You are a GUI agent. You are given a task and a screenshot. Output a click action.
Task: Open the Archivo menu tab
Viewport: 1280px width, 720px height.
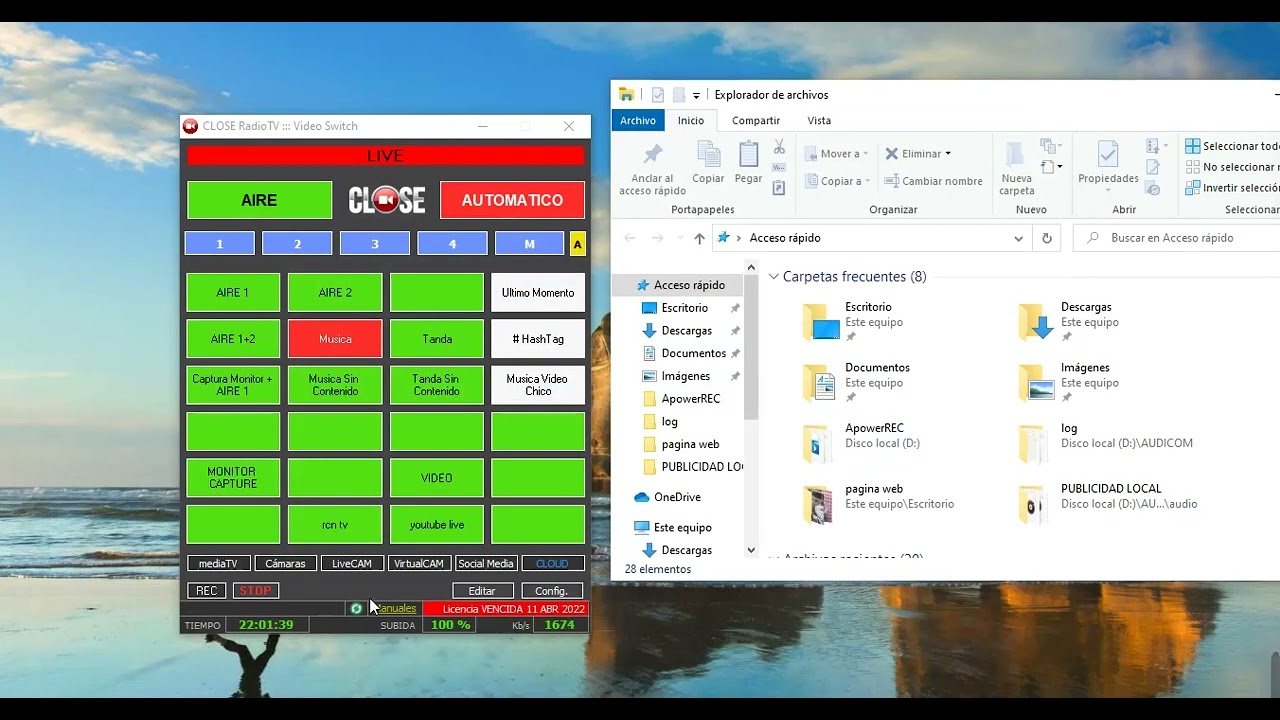coord(637,120)
